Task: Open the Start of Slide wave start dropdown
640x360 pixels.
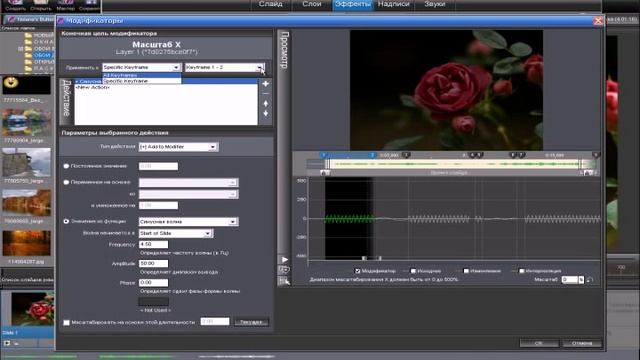Action: coord(176,233)
